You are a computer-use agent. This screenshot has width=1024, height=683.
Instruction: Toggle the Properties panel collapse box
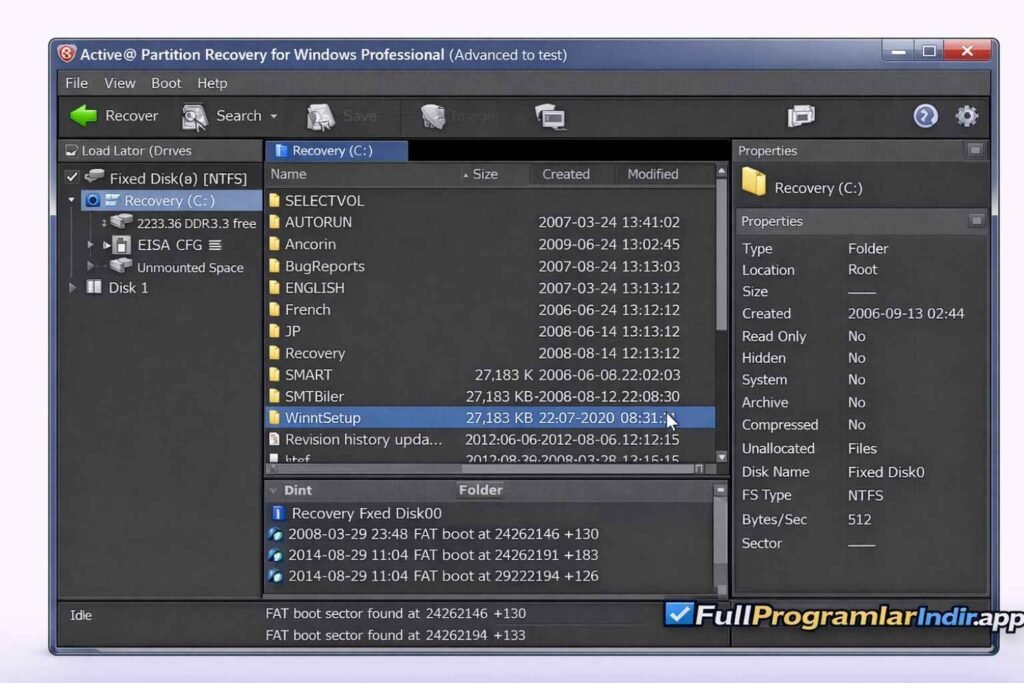[975, 150]
